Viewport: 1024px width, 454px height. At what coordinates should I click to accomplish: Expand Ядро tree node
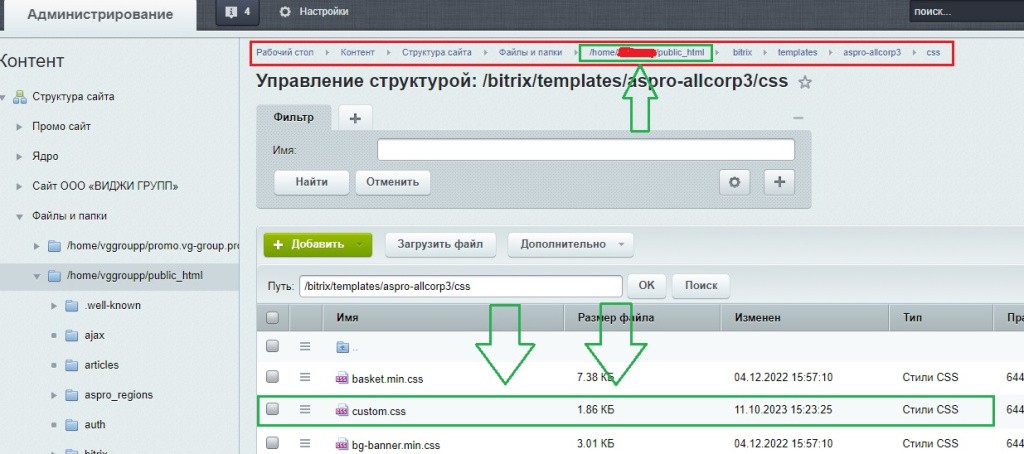[x=20, y=157]
